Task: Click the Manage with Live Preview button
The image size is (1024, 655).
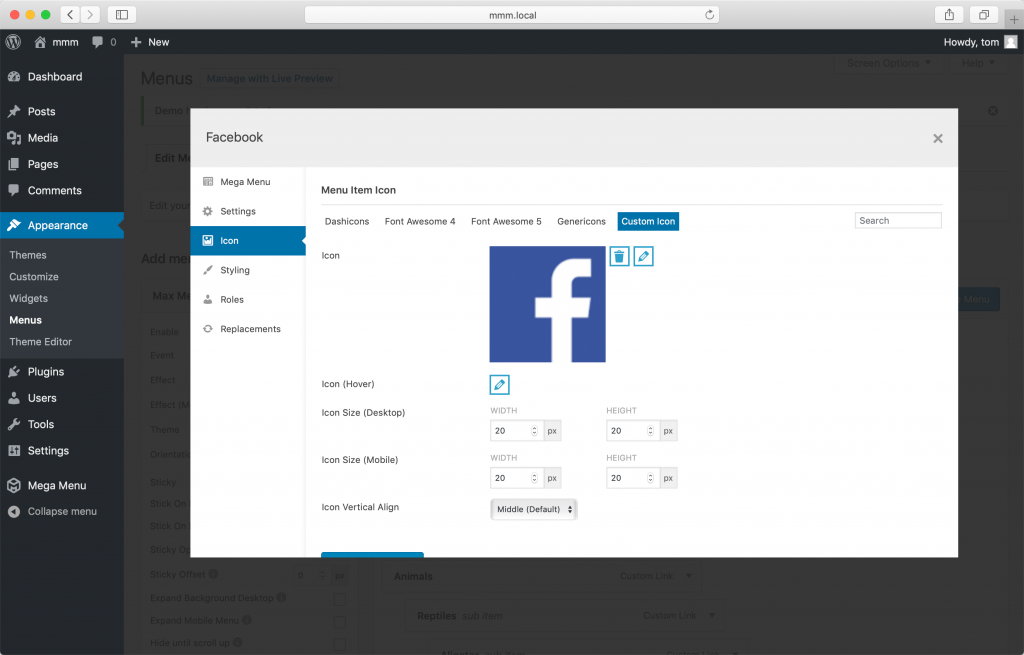Action: 270,78
